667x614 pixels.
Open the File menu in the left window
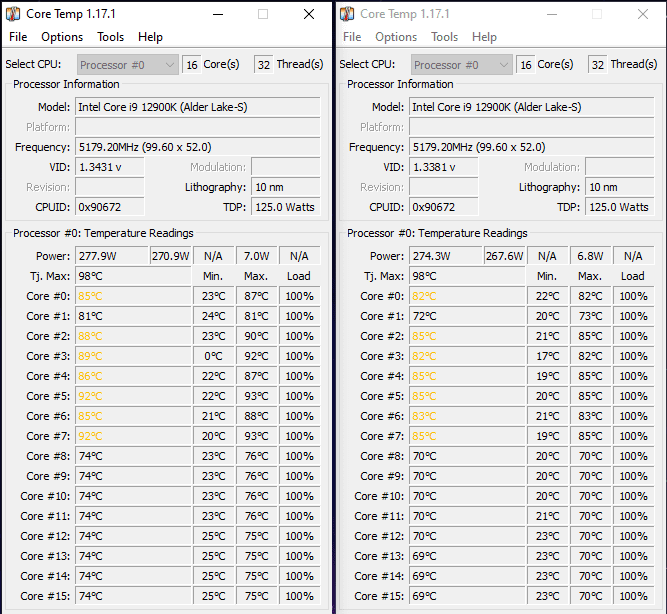pyautogui.click(x=18, y=37)
